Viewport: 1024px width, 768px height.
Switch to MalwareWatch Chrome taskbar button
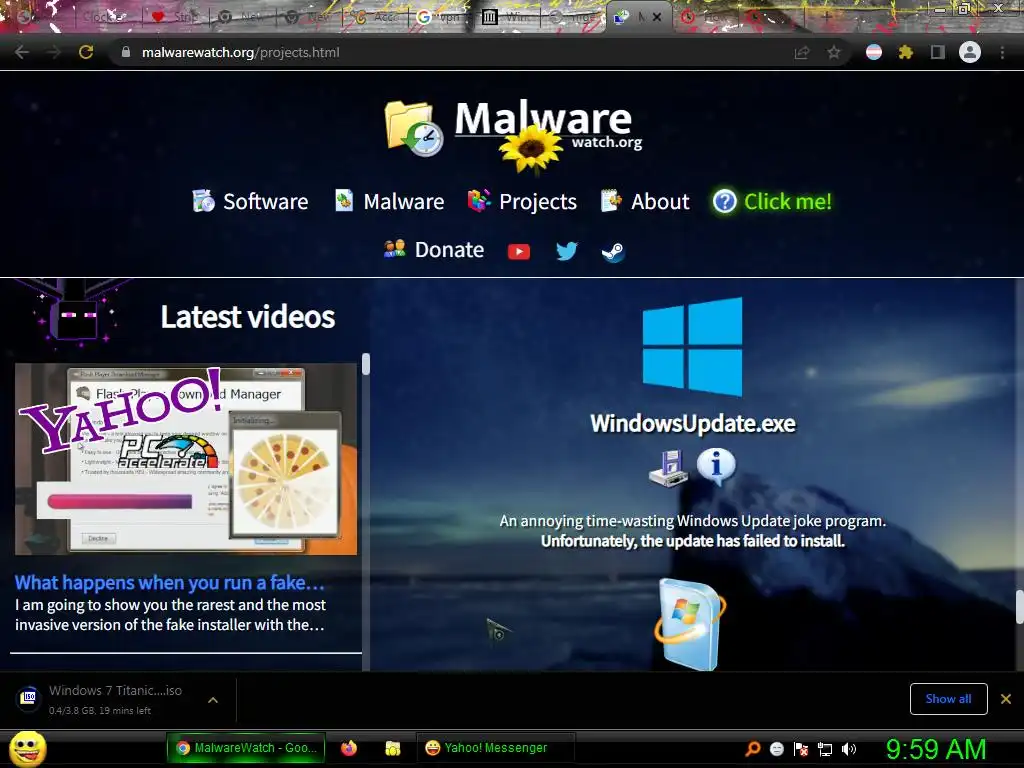248,748
